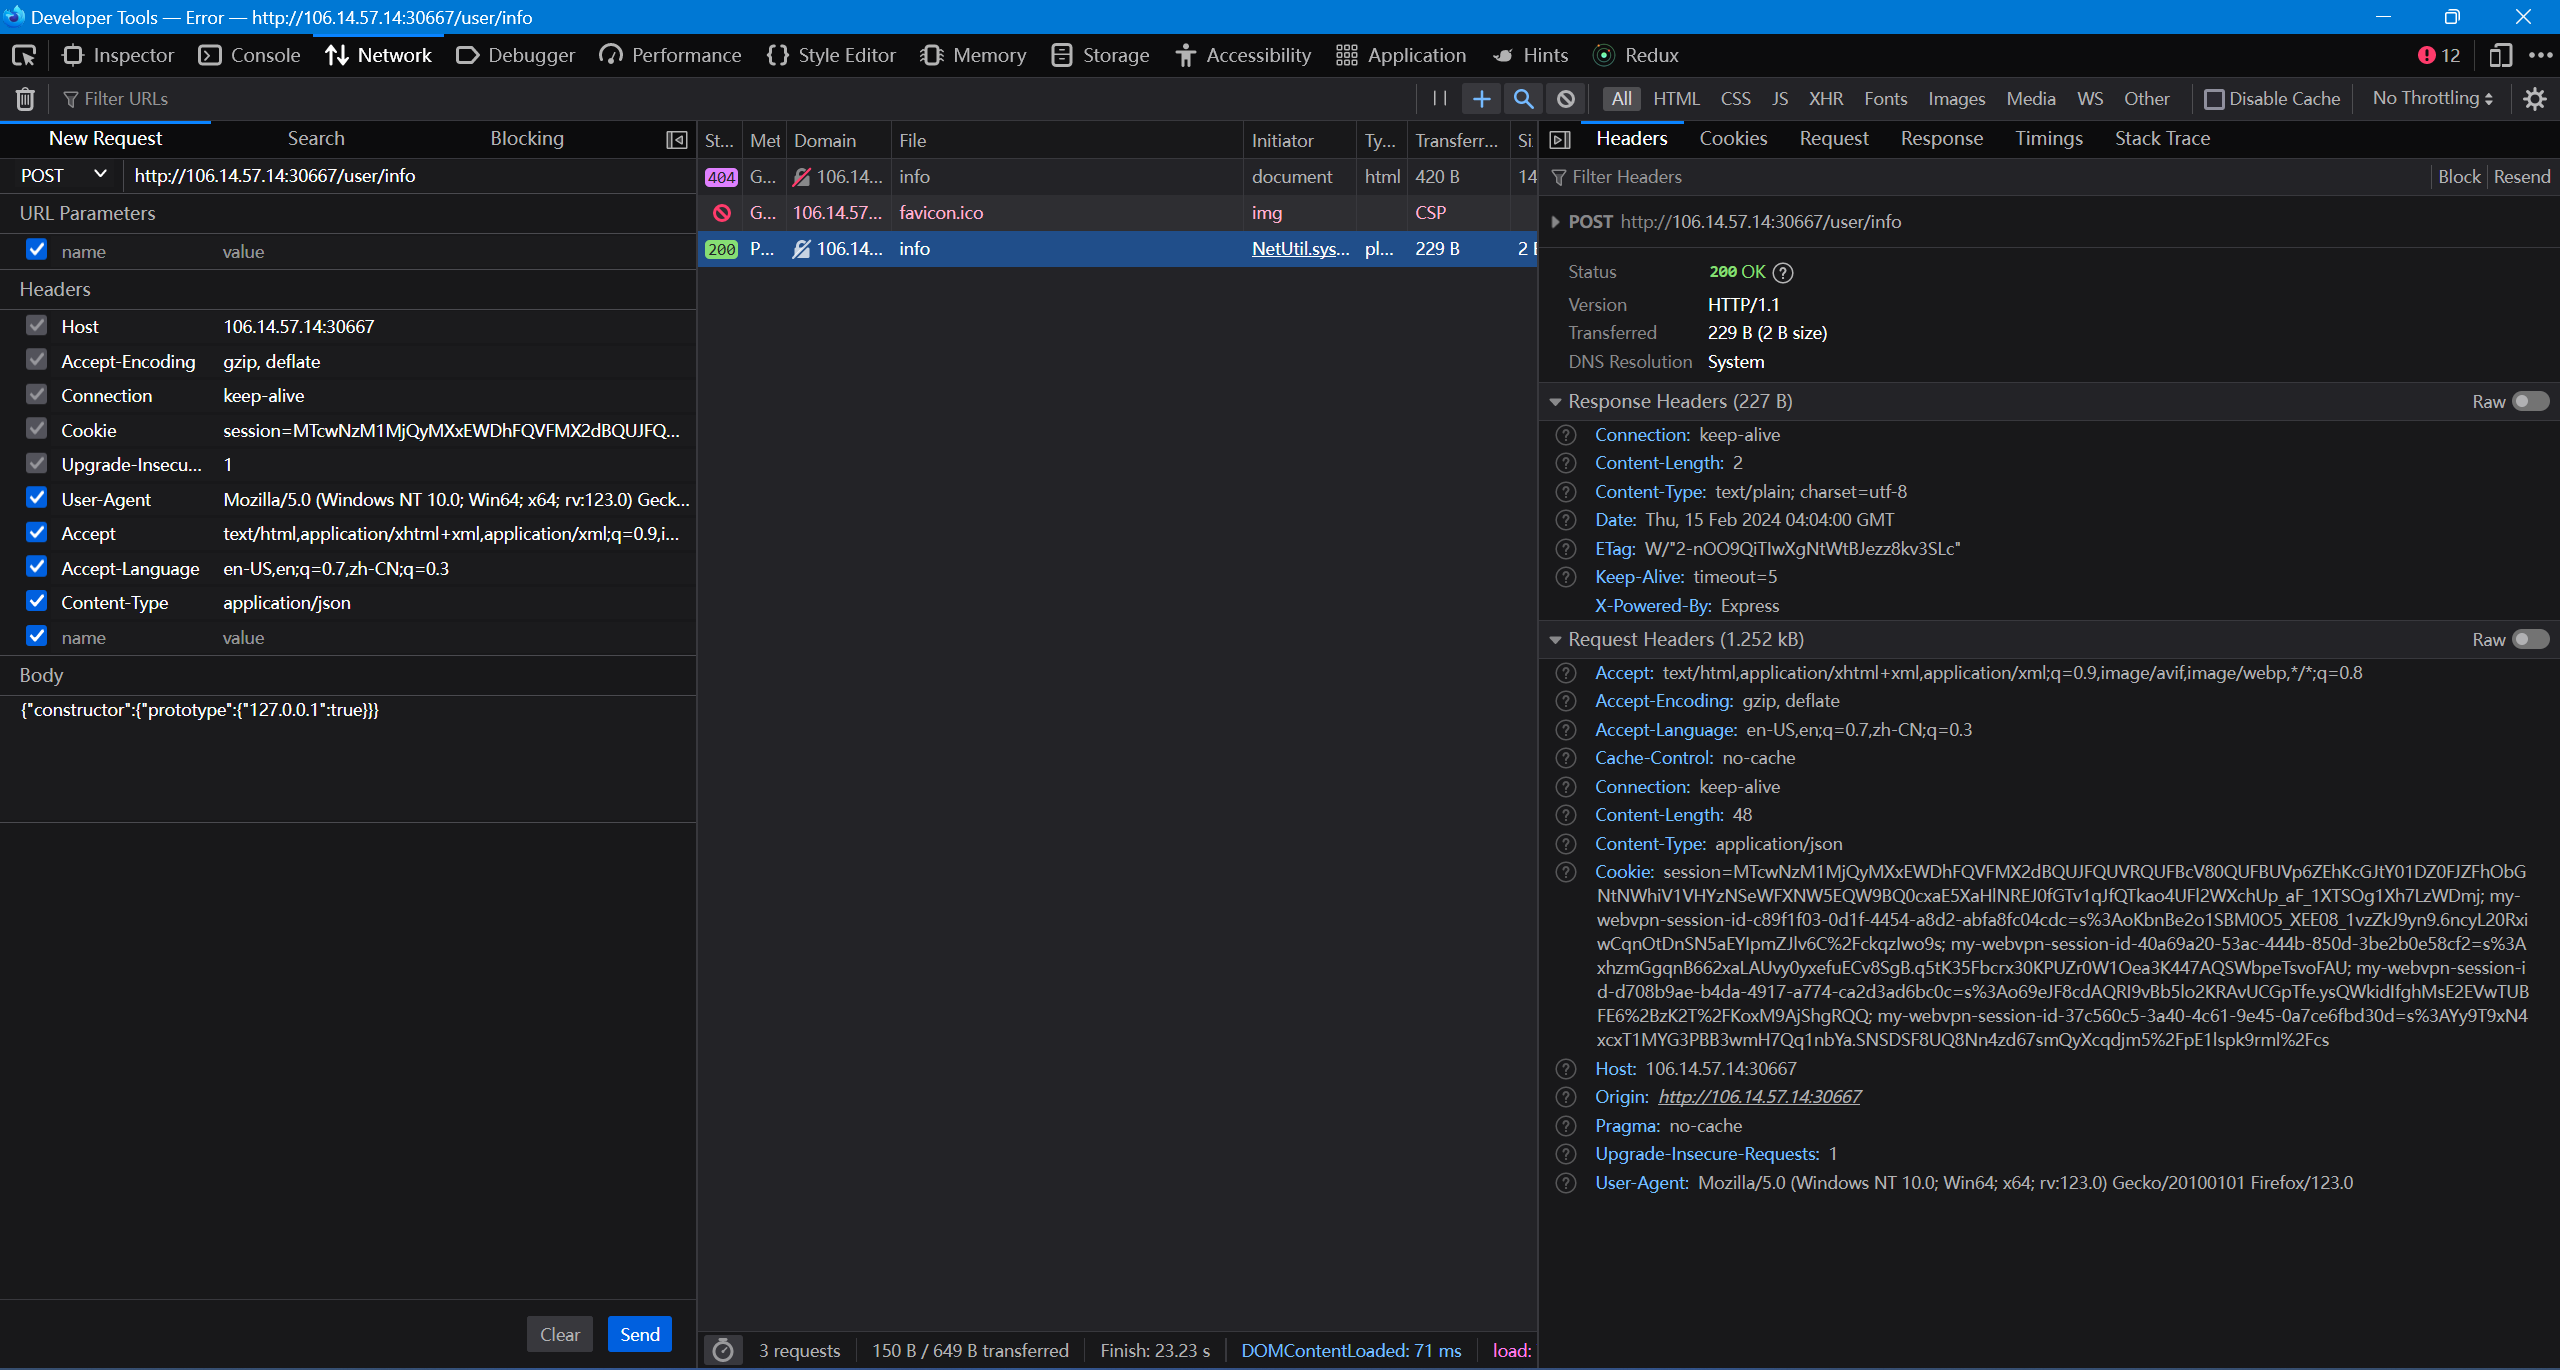Open the Timings tab
The width and height of the screenshot is (2560, 1370).
click(x=2048, y=138)
